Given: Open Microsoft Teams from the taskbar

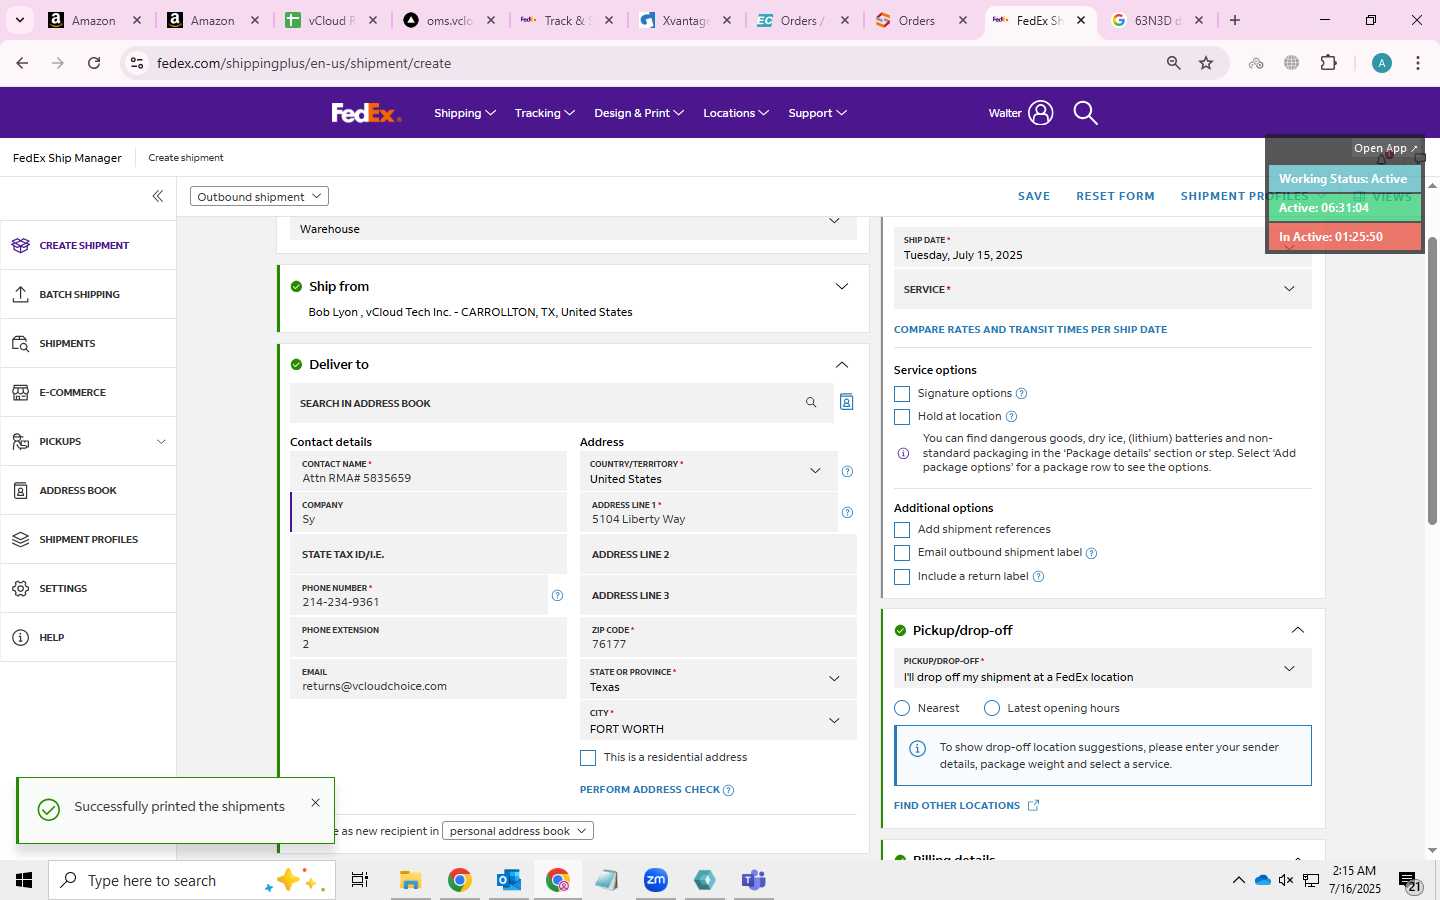Looking at the screenshot, I should 753,880.
